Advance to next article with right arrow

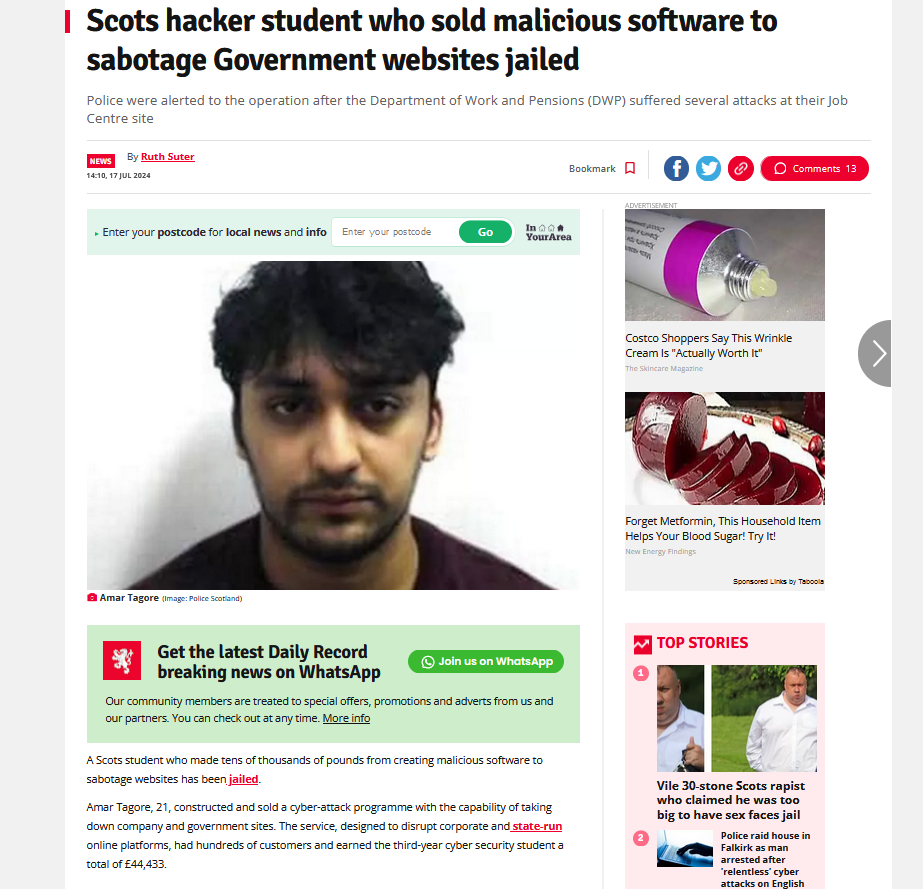pos(875,353)
